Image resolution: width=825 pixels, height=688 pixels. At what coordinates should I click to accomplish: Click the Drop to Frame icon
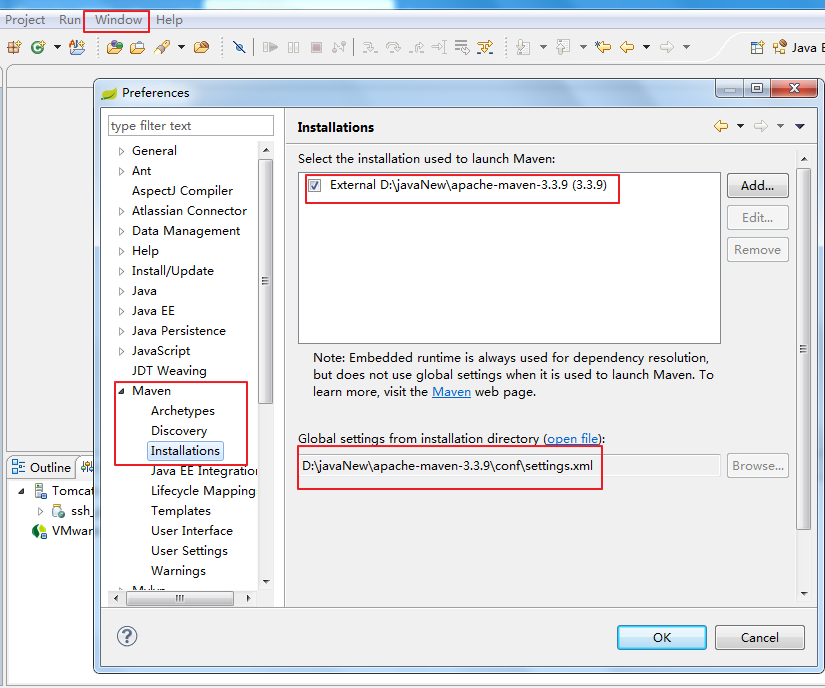pyautogui.click(x=461, y=47)
